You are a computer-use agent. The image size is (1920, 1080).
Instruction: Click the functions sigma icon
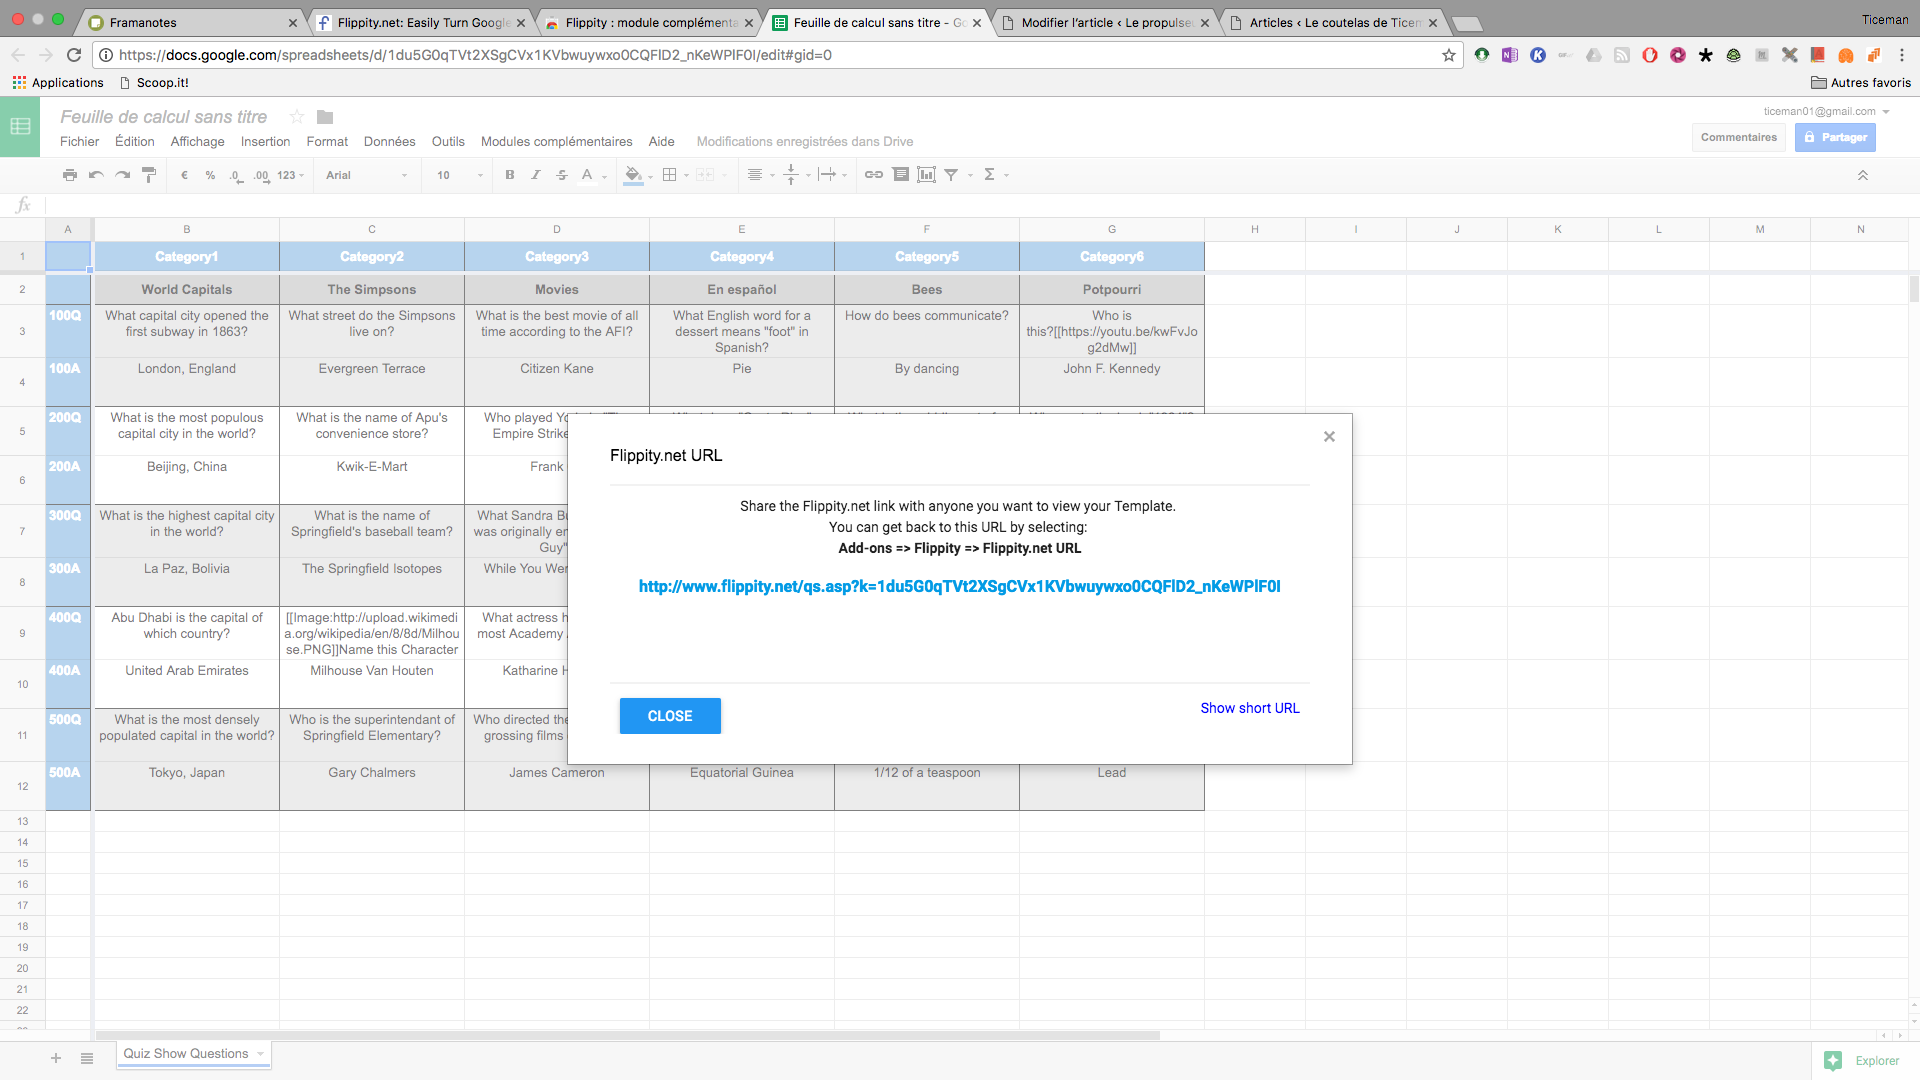(990, 175)
